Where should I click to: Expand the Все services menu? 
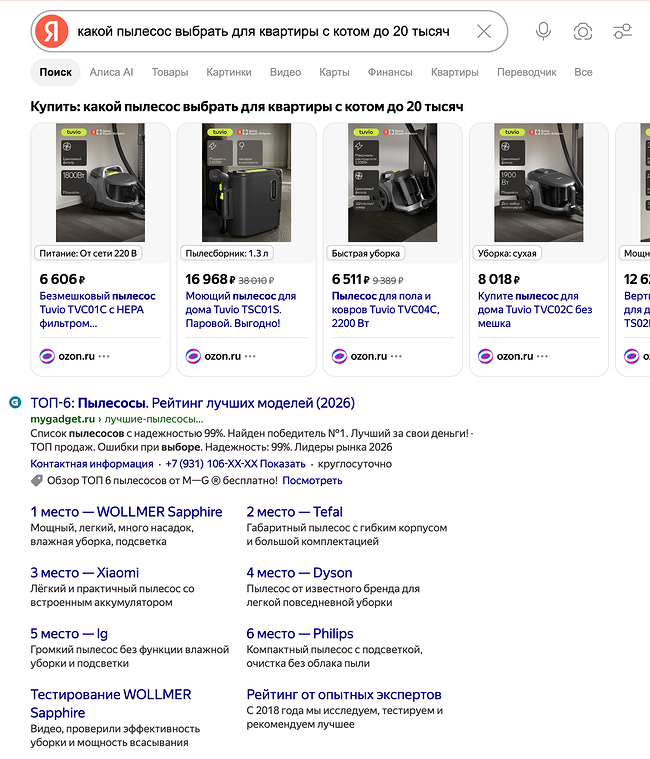click(583, 72)
